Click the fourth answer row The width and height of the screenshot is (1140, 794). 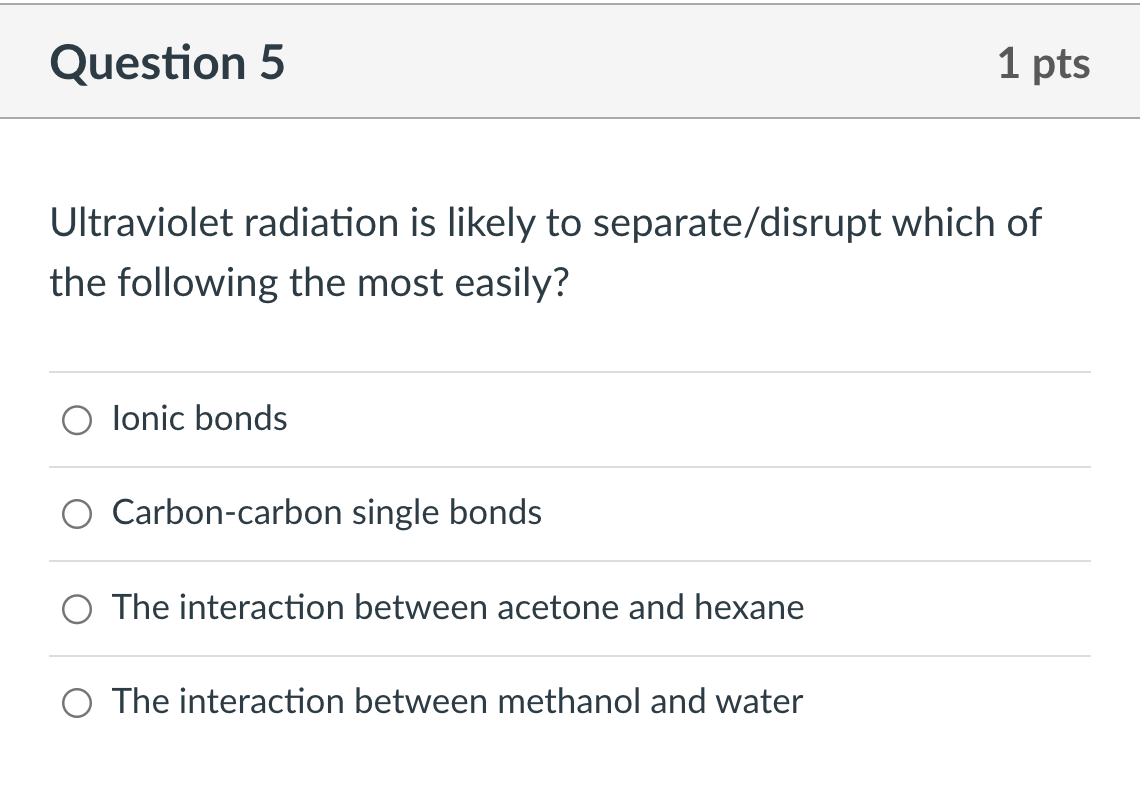[x=569, y=702]
